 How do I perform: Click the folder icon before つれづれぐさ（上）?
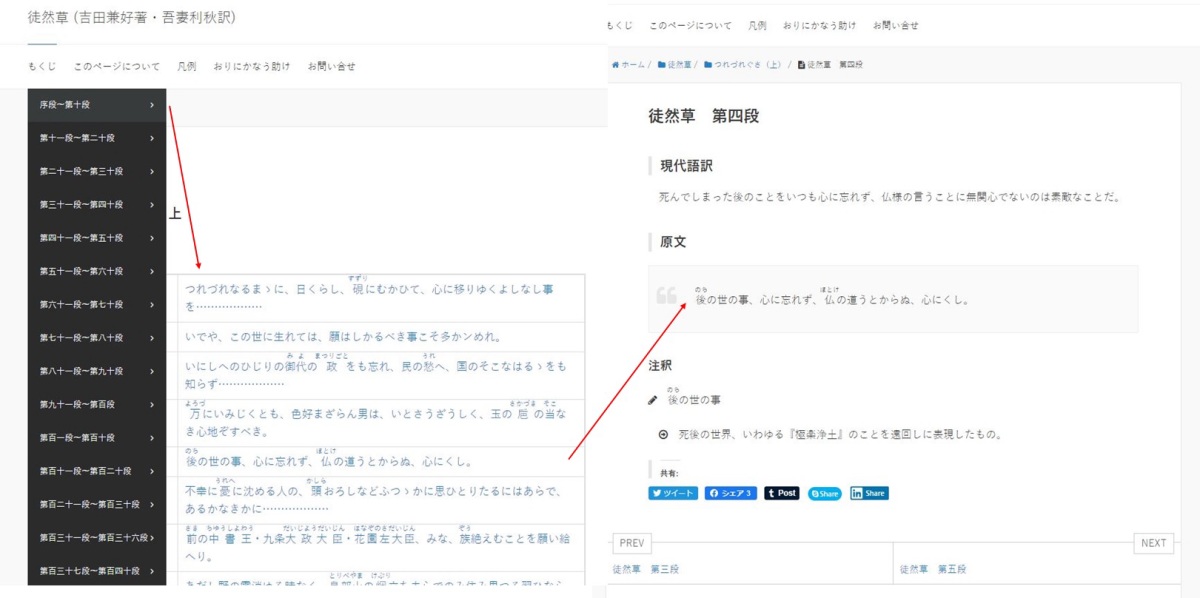point(708,64)
